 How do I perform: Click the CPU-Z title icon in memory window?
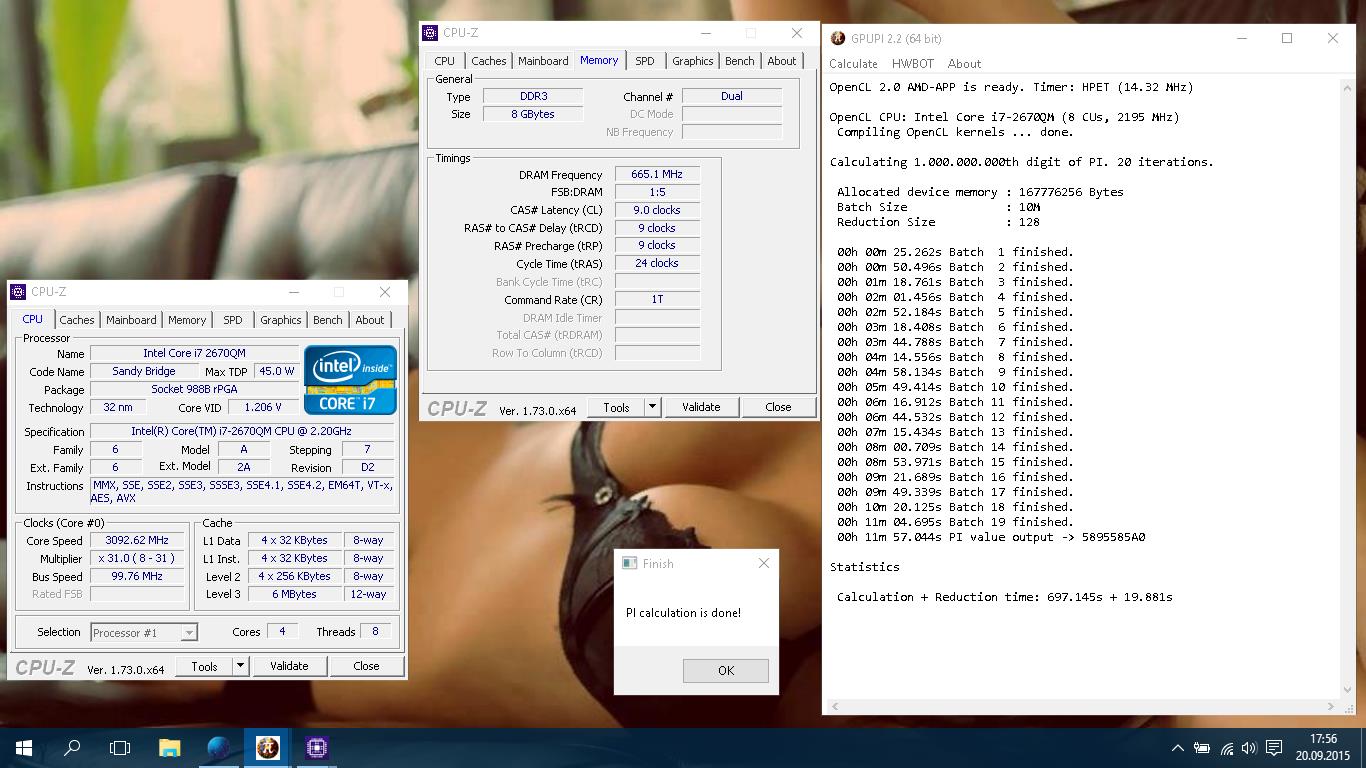tap(430, 33)
